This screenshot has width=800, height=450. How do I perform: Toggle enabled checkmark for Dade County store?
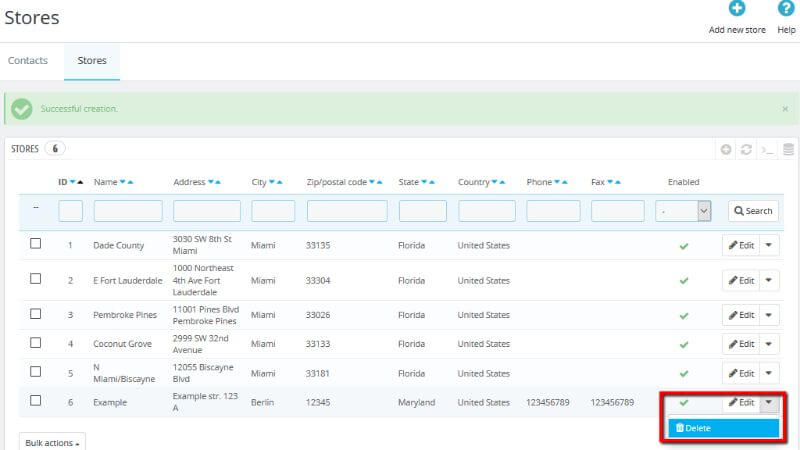(684, 246)
